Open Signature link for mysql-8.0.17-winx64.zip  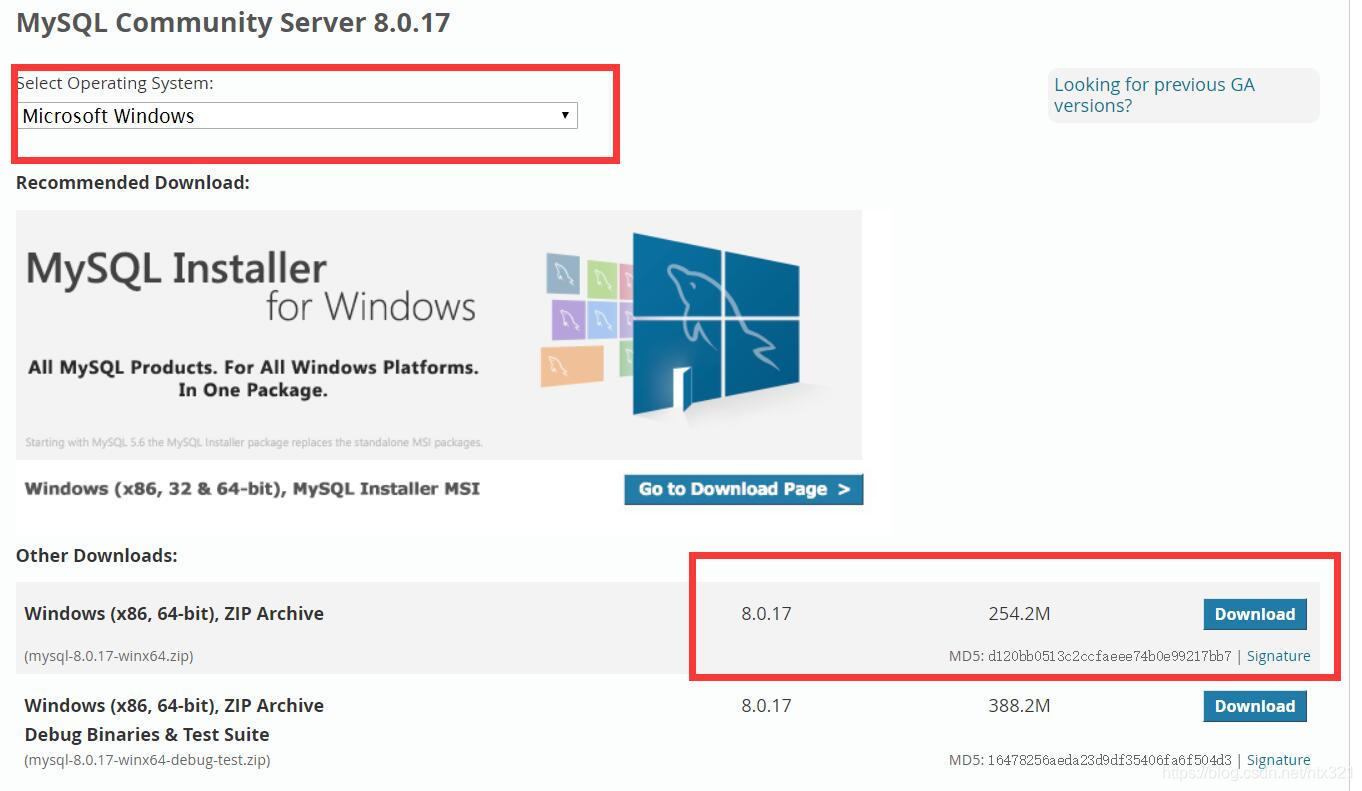point(1278,656)
